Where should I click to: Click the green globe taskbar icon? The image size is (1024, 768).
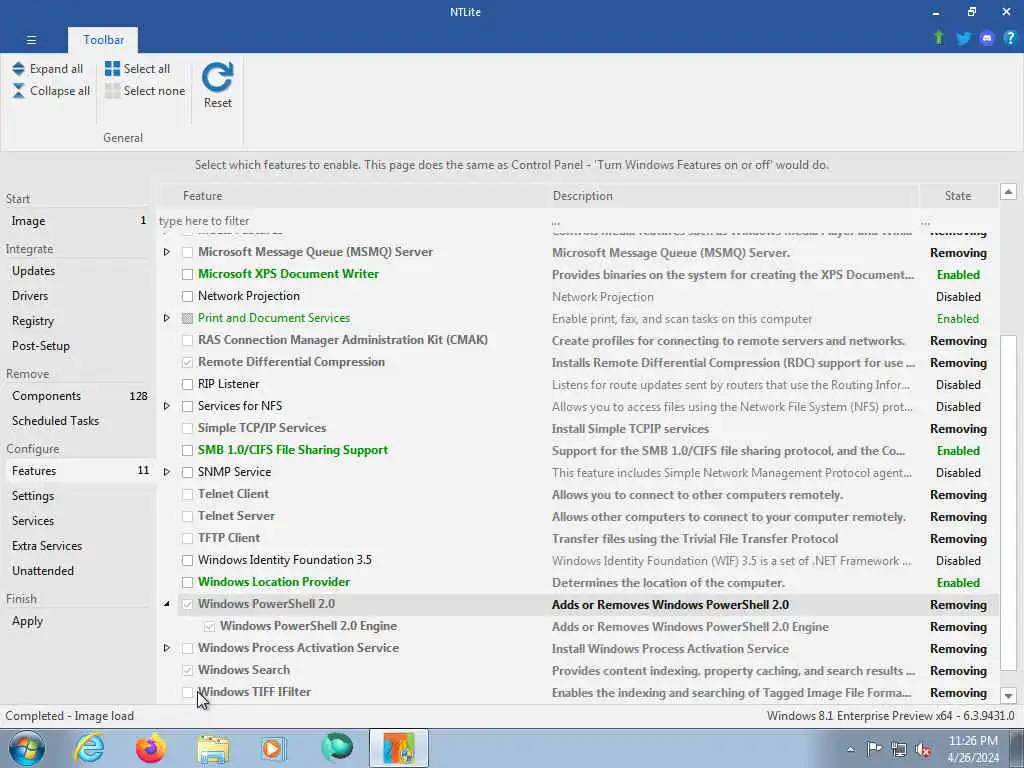click(x=337, y=748)
